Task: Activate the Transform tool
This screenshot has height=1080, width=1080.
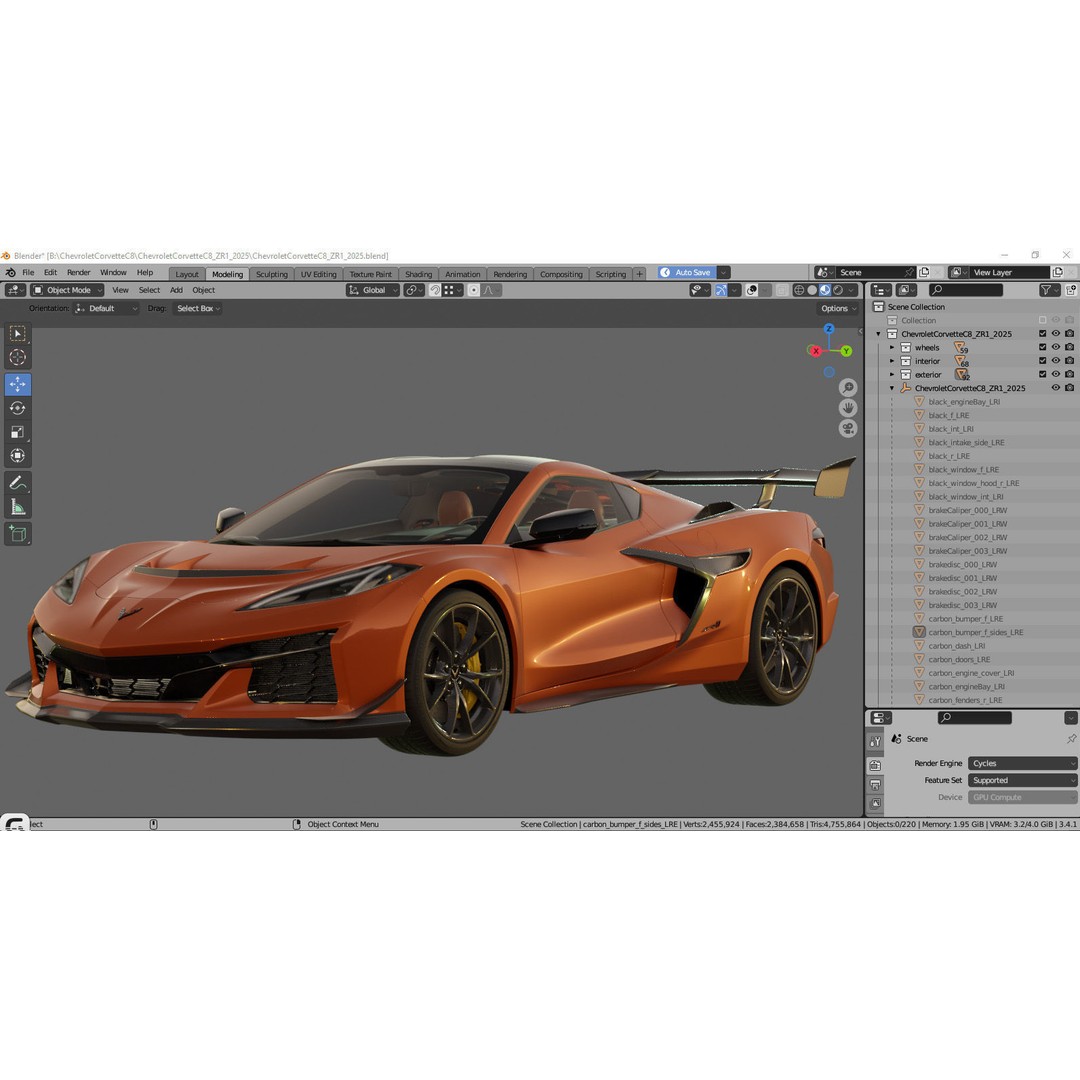Action: coord(18,455)
